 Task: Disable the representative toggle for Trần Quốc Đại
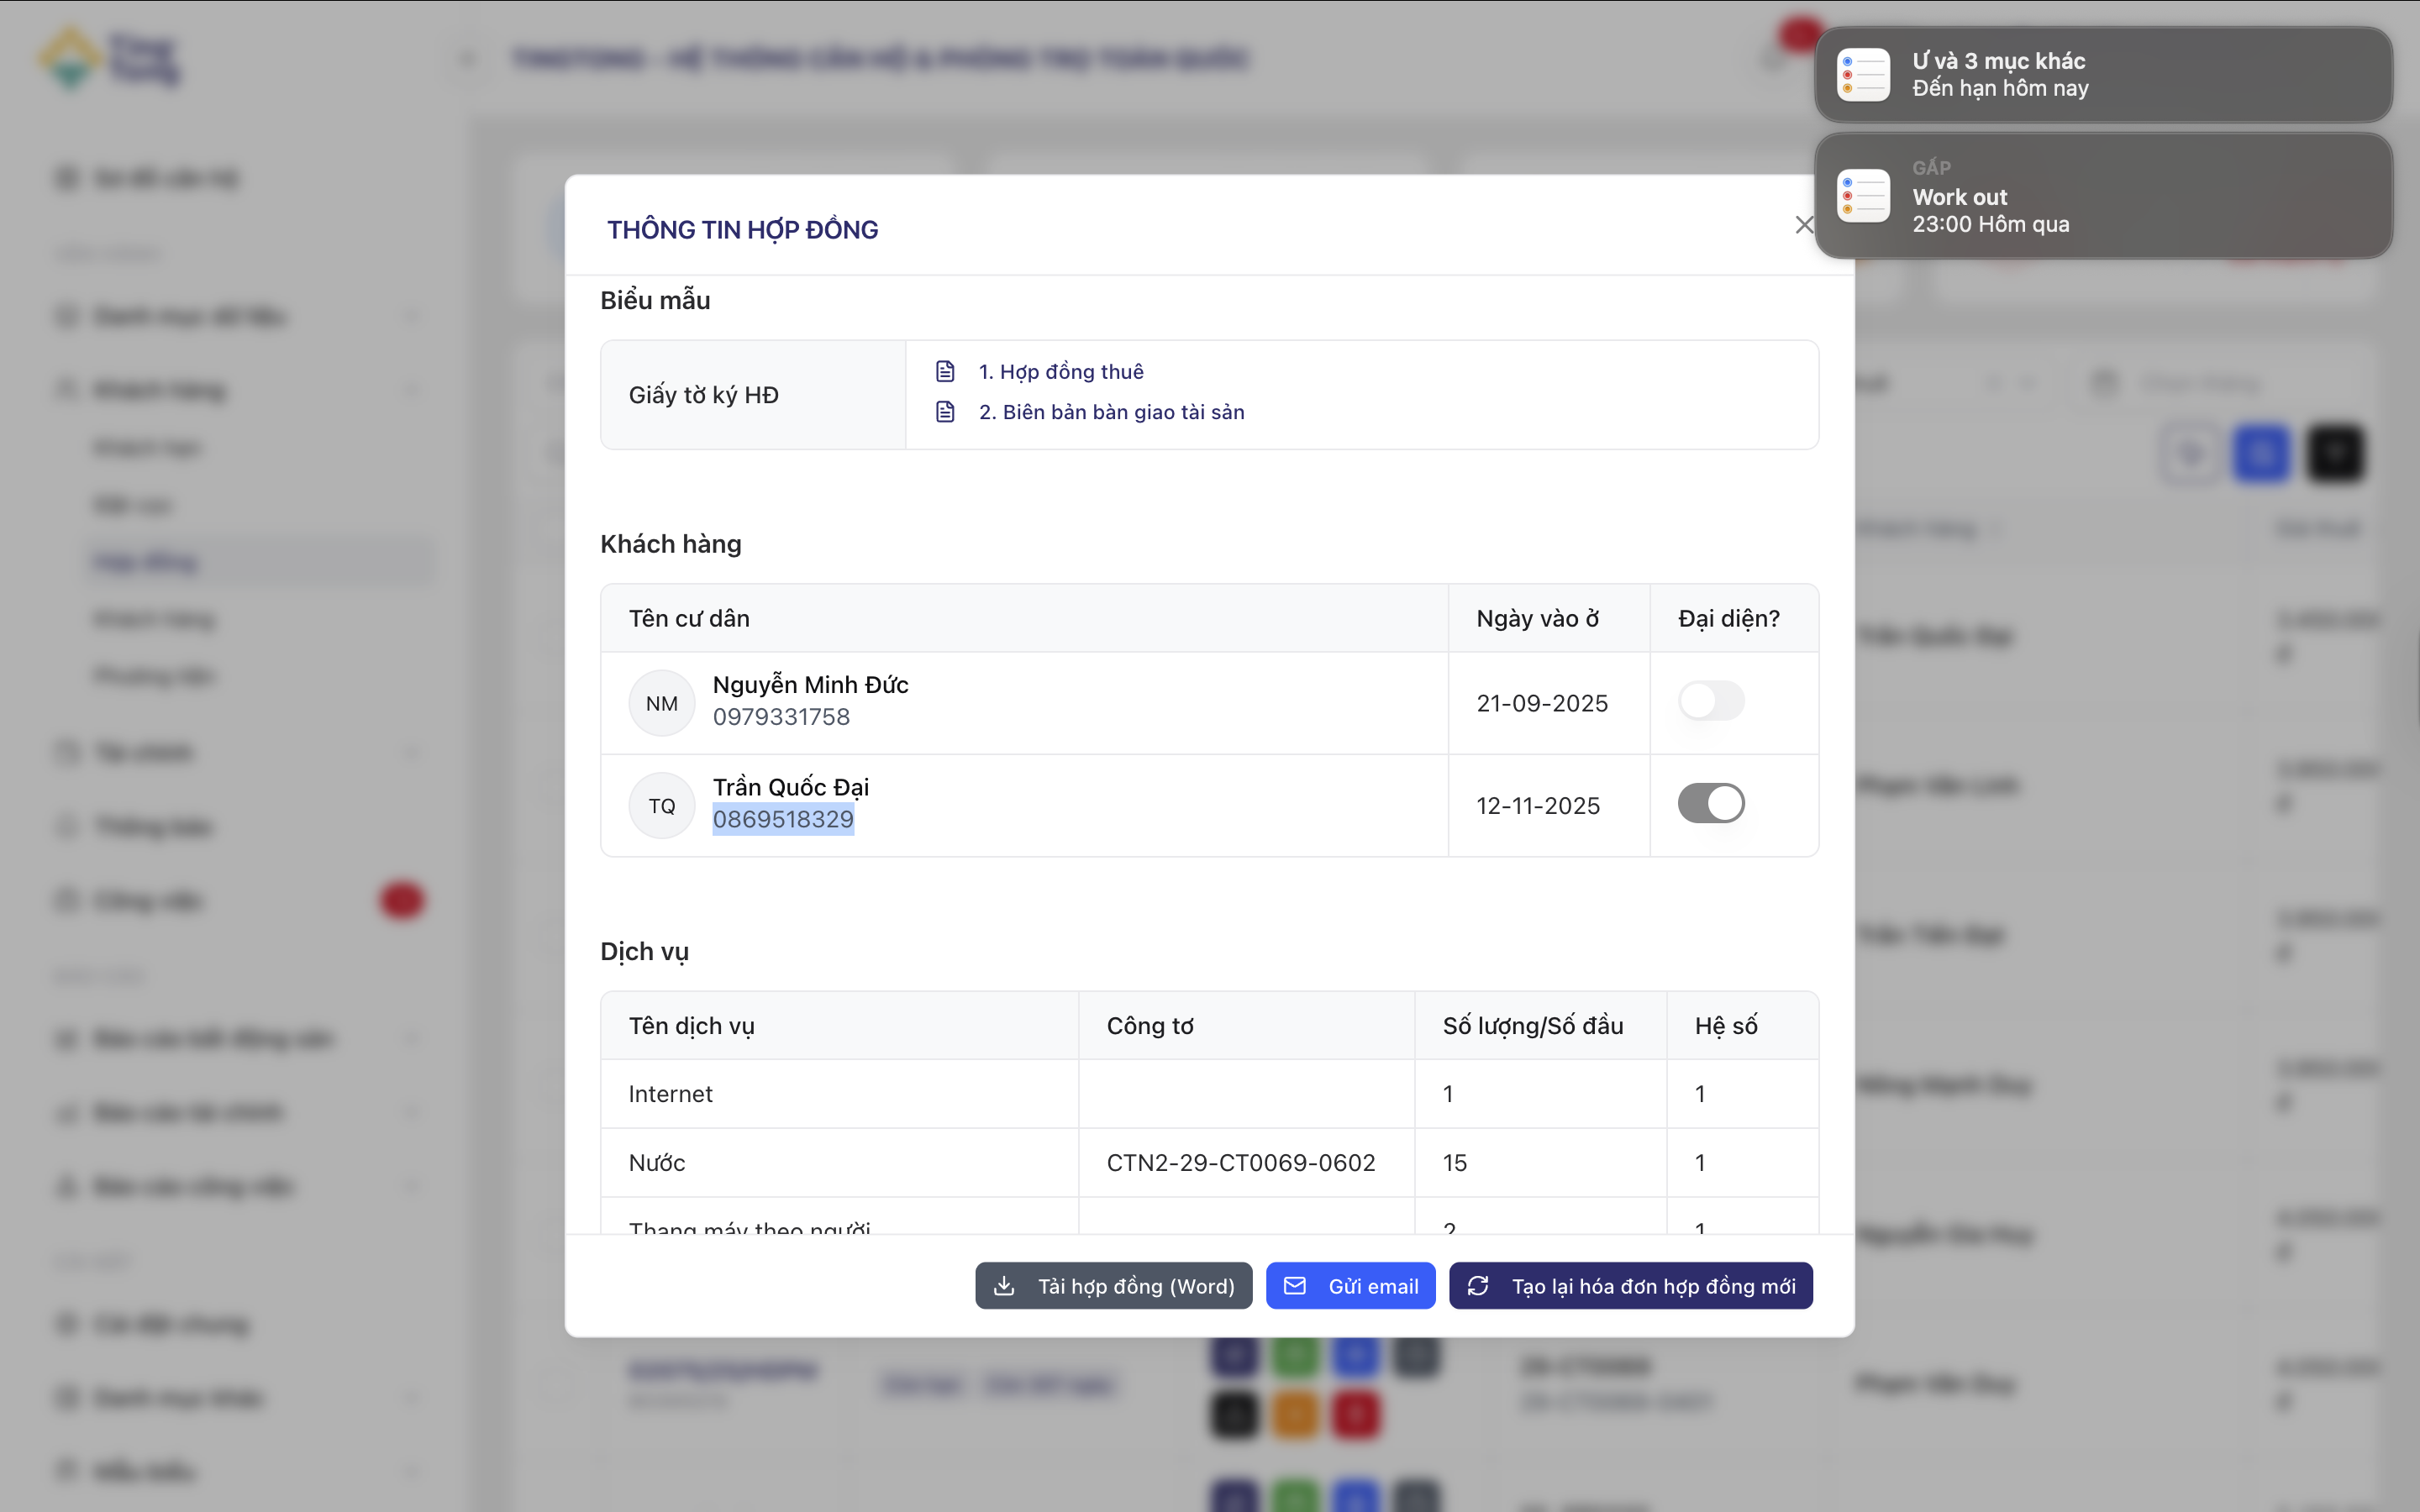point(1710,803)
